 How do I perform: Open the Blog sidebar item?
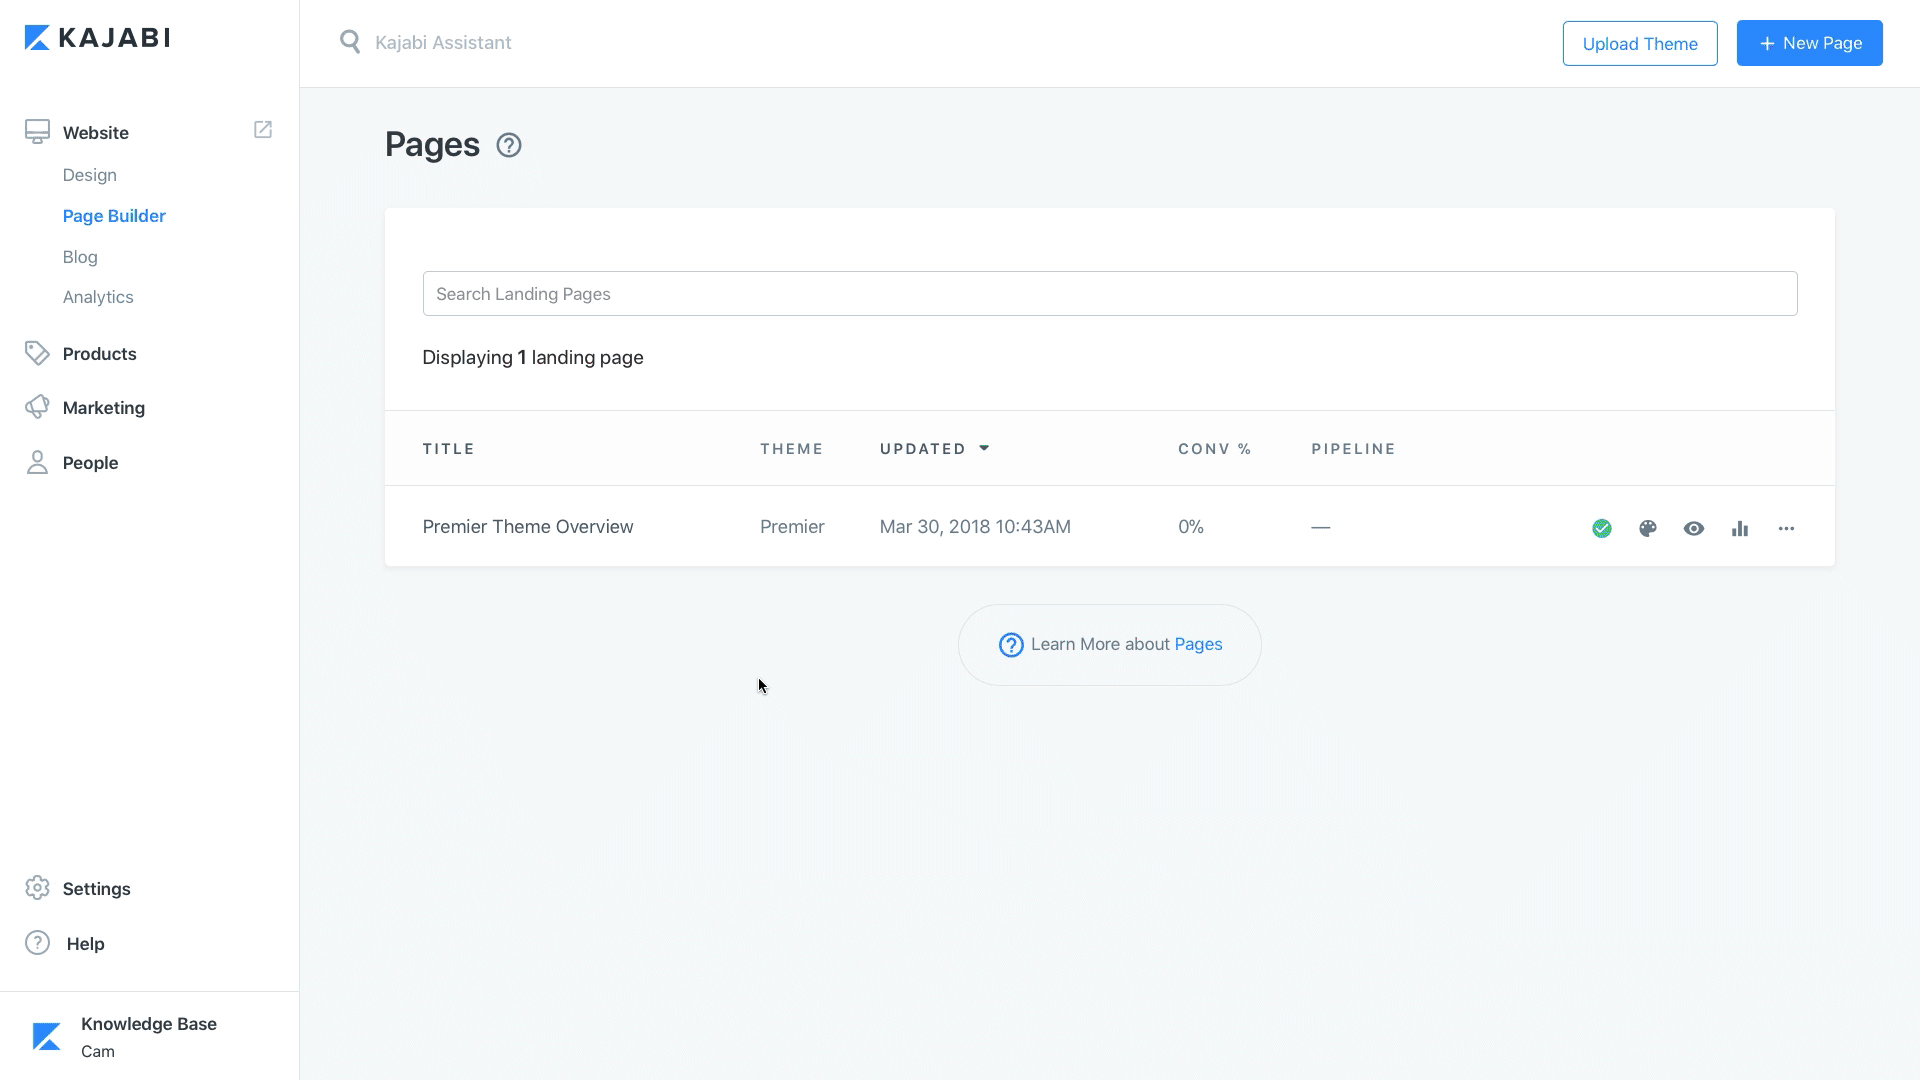click(x=80, y=257)
